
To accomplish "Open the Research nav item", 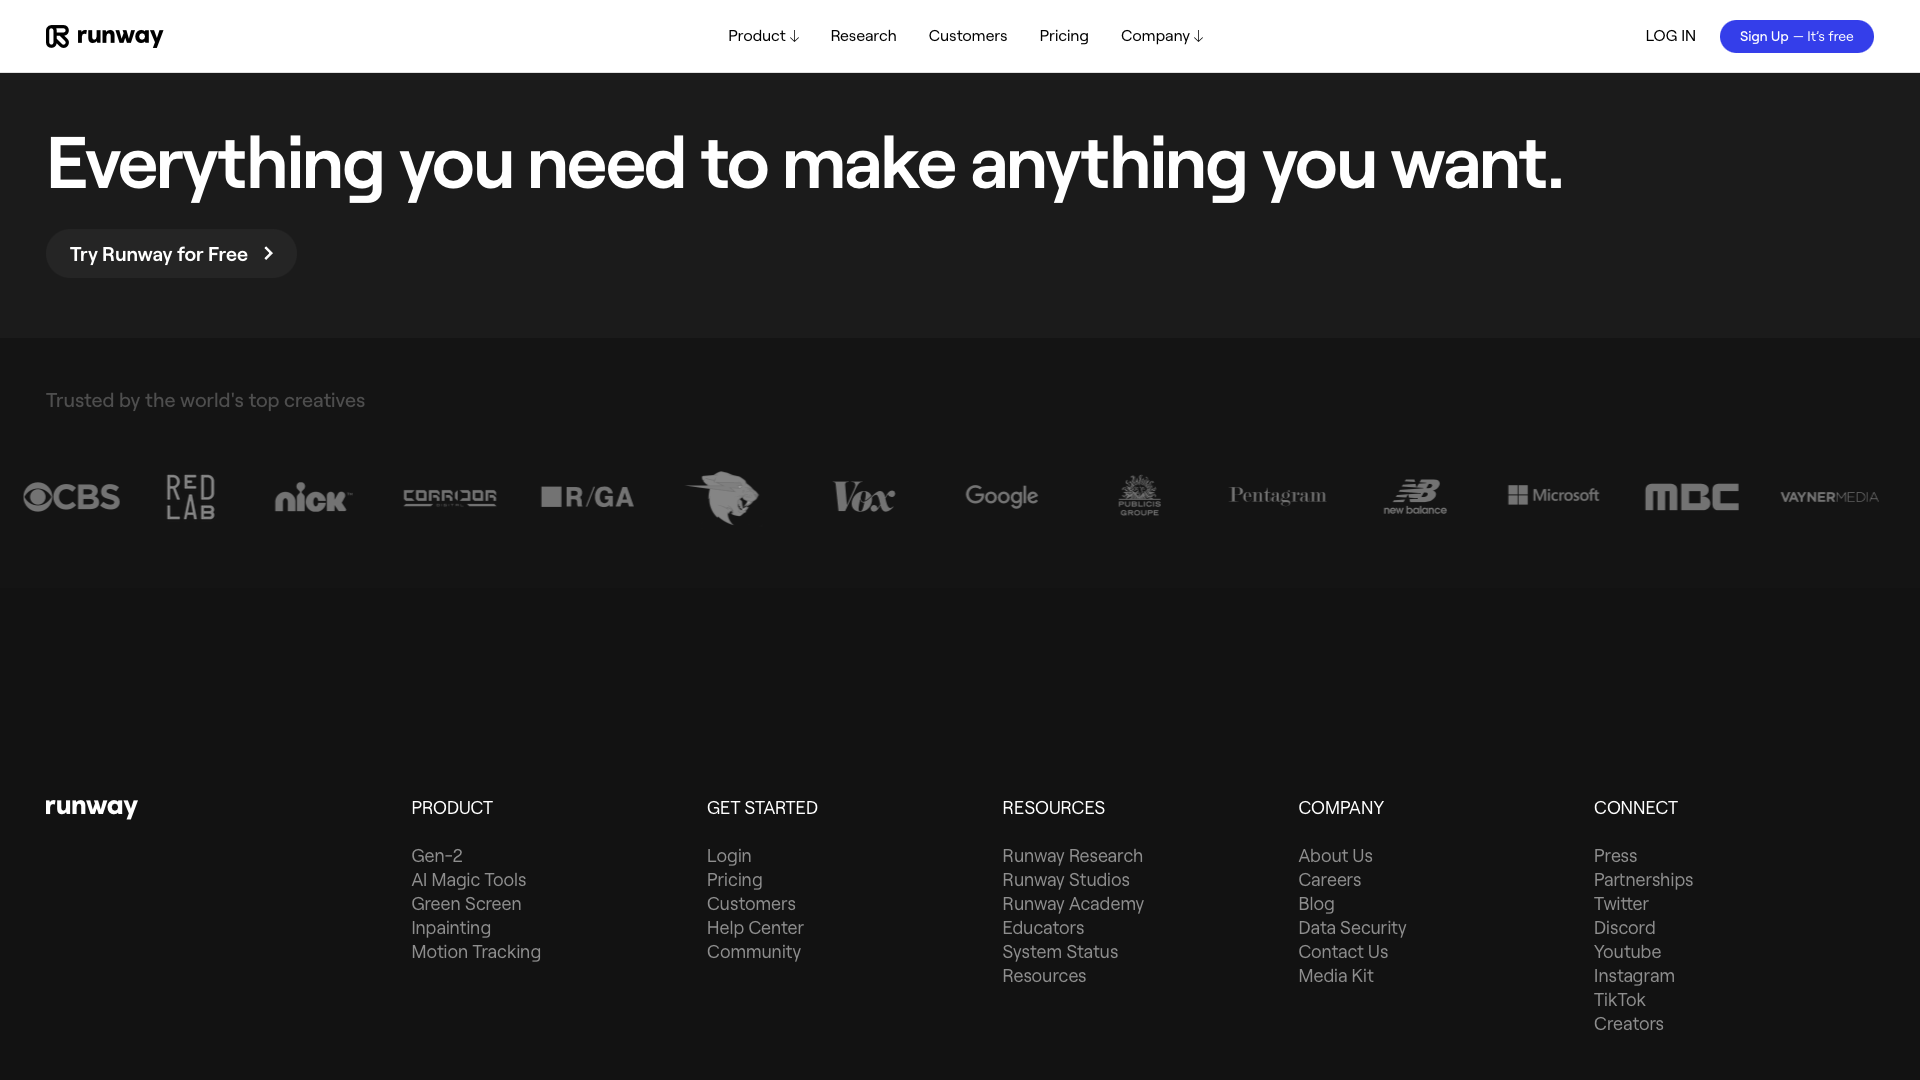I will [863, 36].
